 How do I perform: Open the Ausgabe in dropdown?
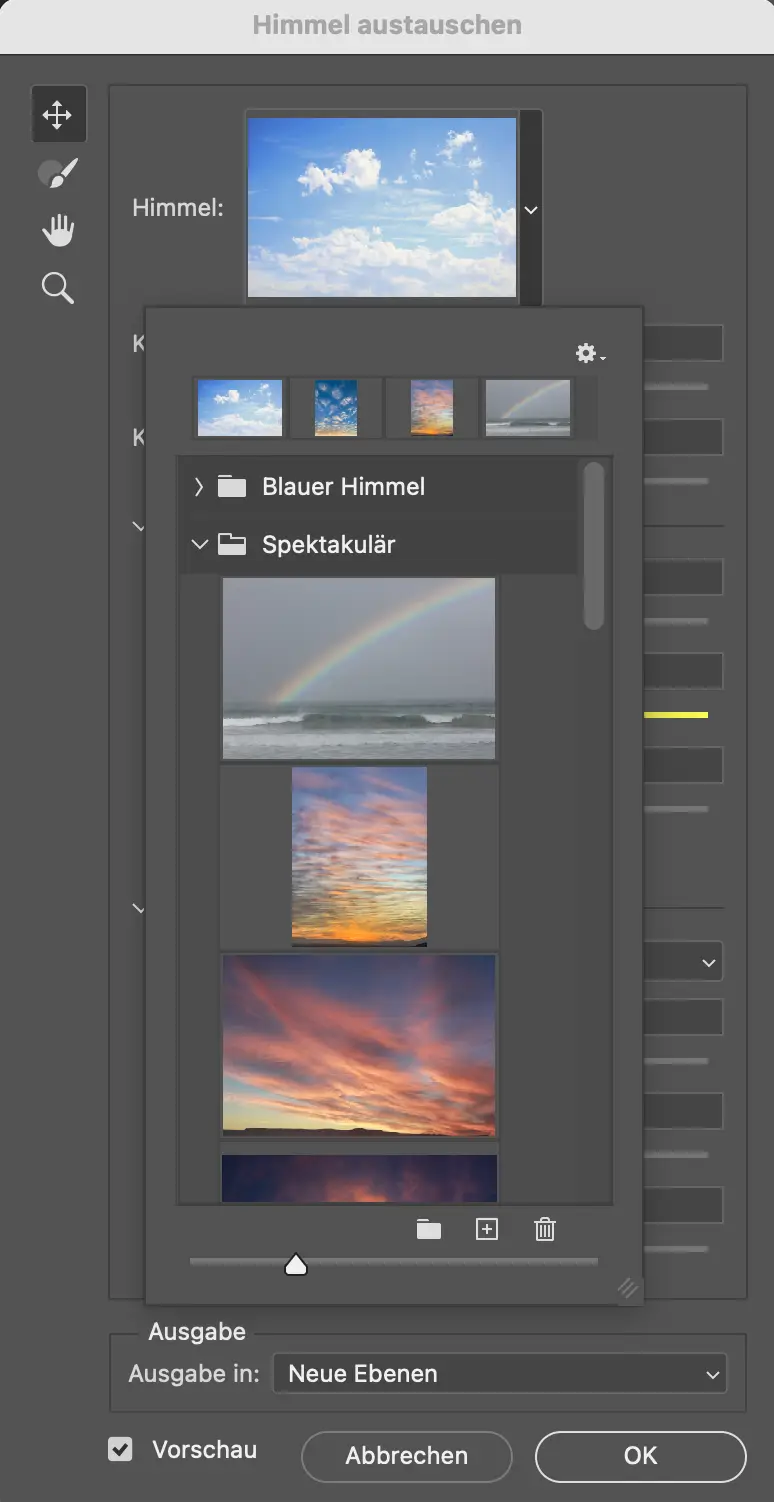click(499, 1374)
